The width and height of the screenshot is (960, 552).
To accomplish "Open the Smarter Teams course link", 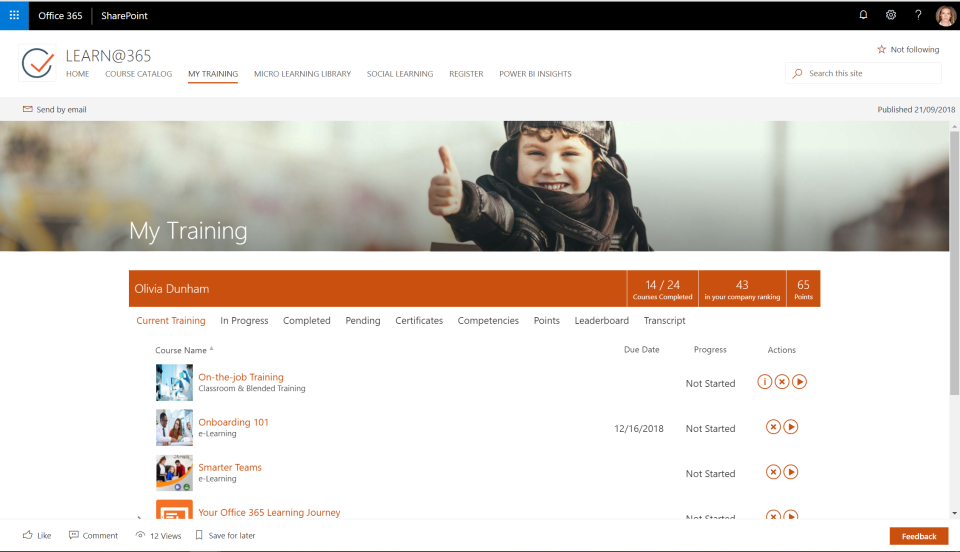I will [x=230, y=468].
